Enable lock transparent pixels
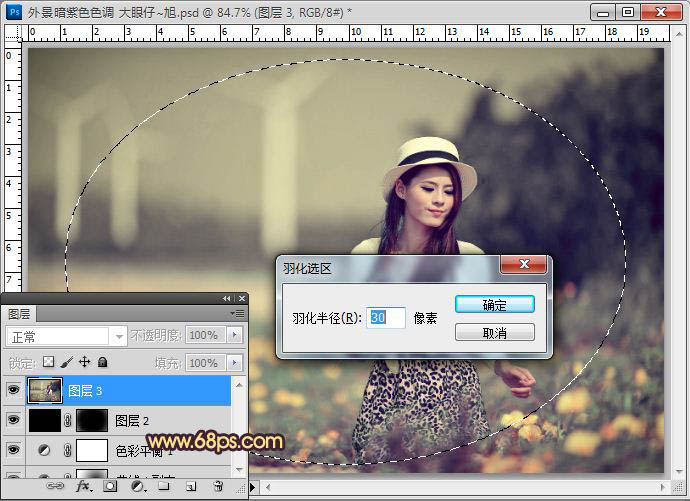 [48, 362]
